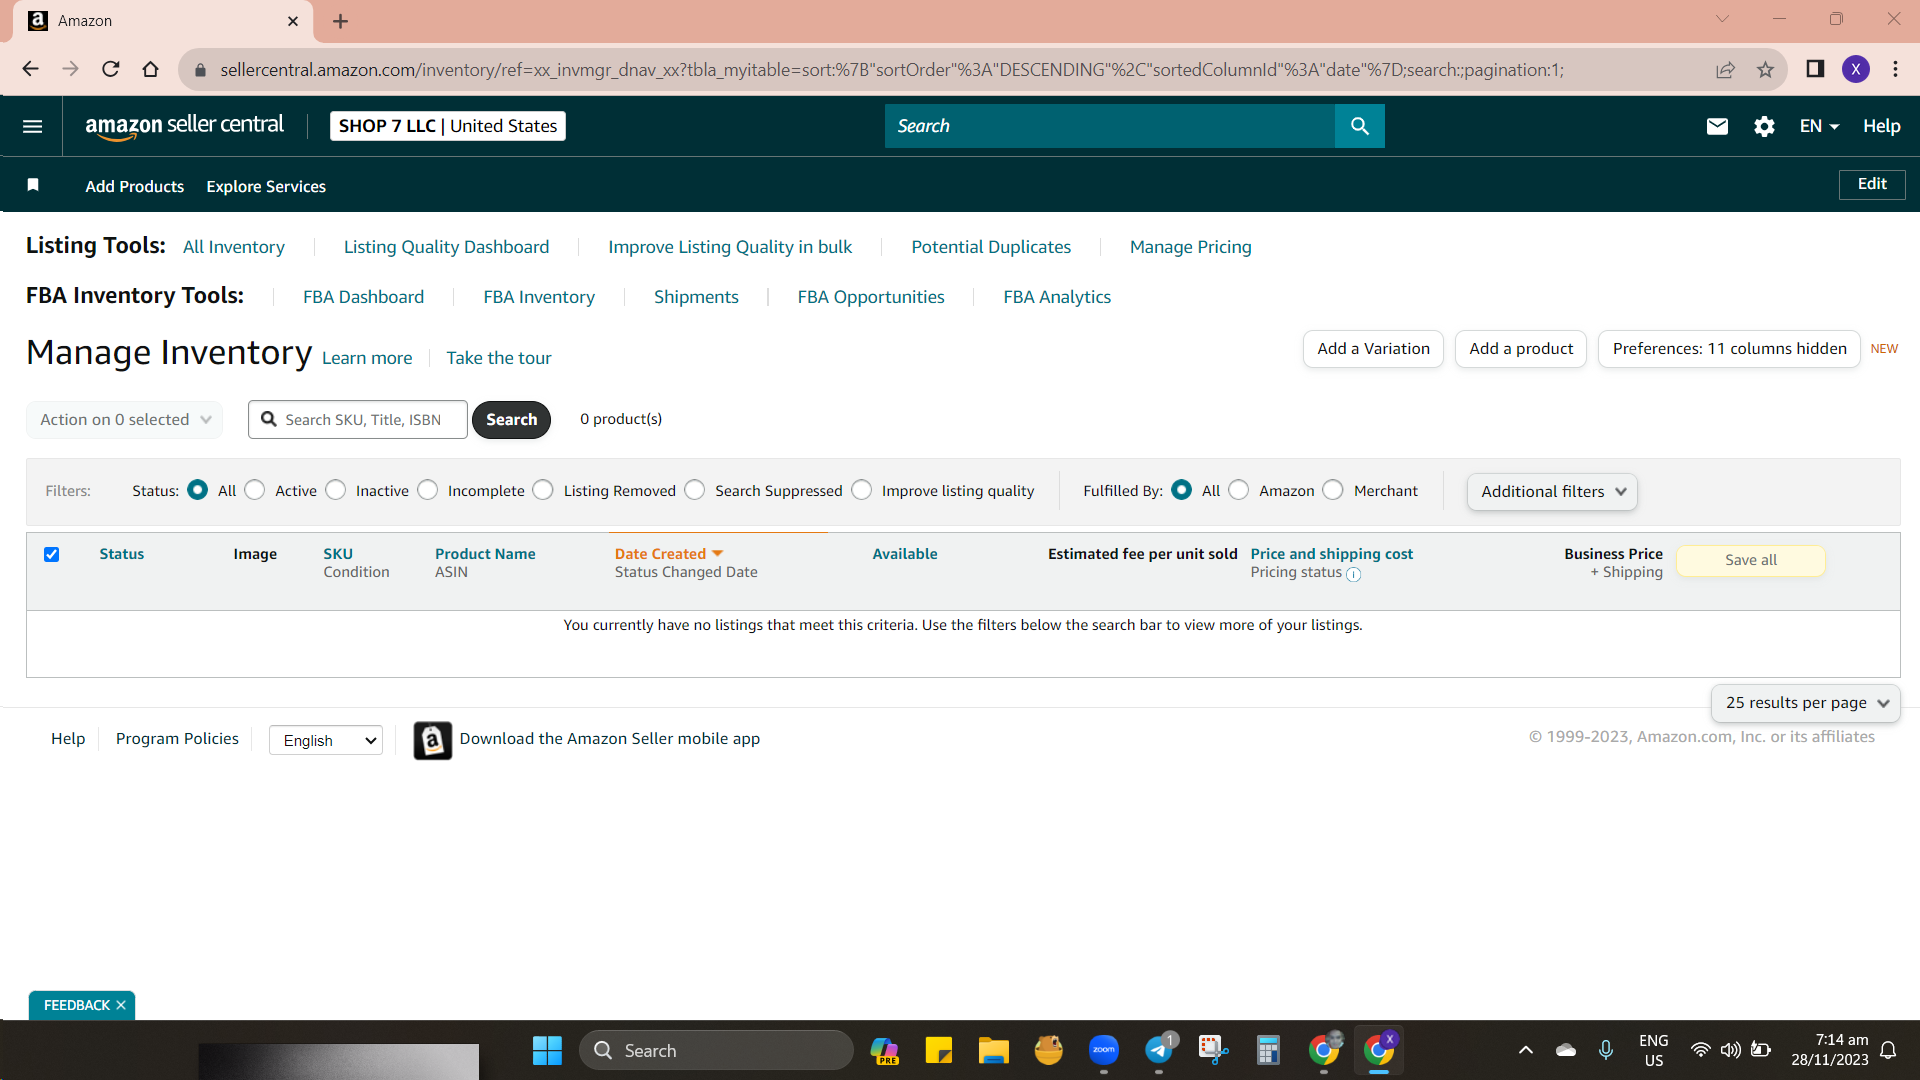Open the FBA Dashboard tab
The height and width of the screenshot is (1080, 1920).
363,297
